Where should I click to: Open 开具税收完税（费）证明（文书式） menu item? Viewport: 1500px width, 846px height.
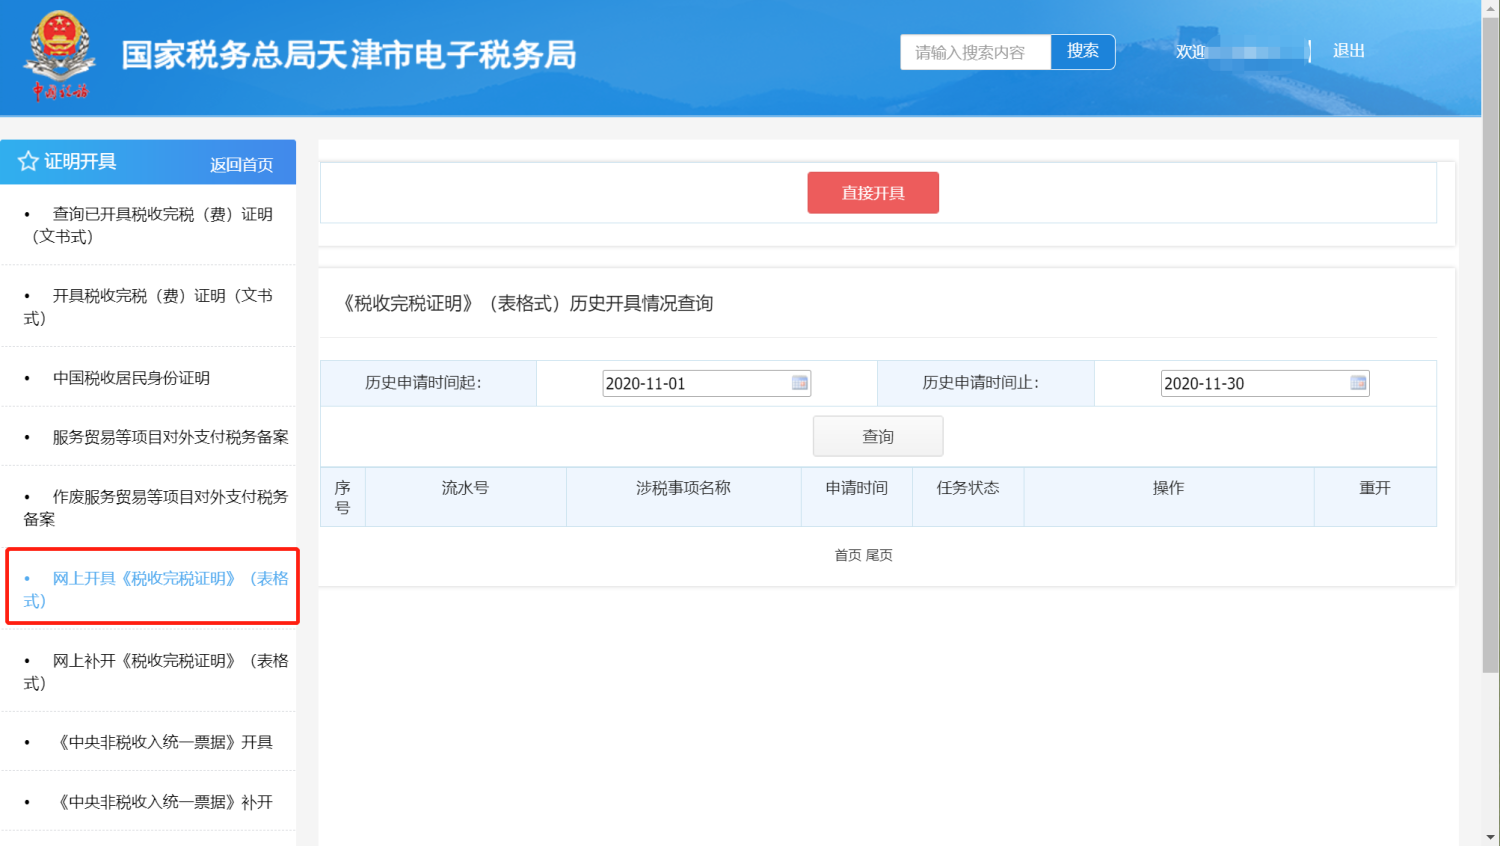click(148, 307)
